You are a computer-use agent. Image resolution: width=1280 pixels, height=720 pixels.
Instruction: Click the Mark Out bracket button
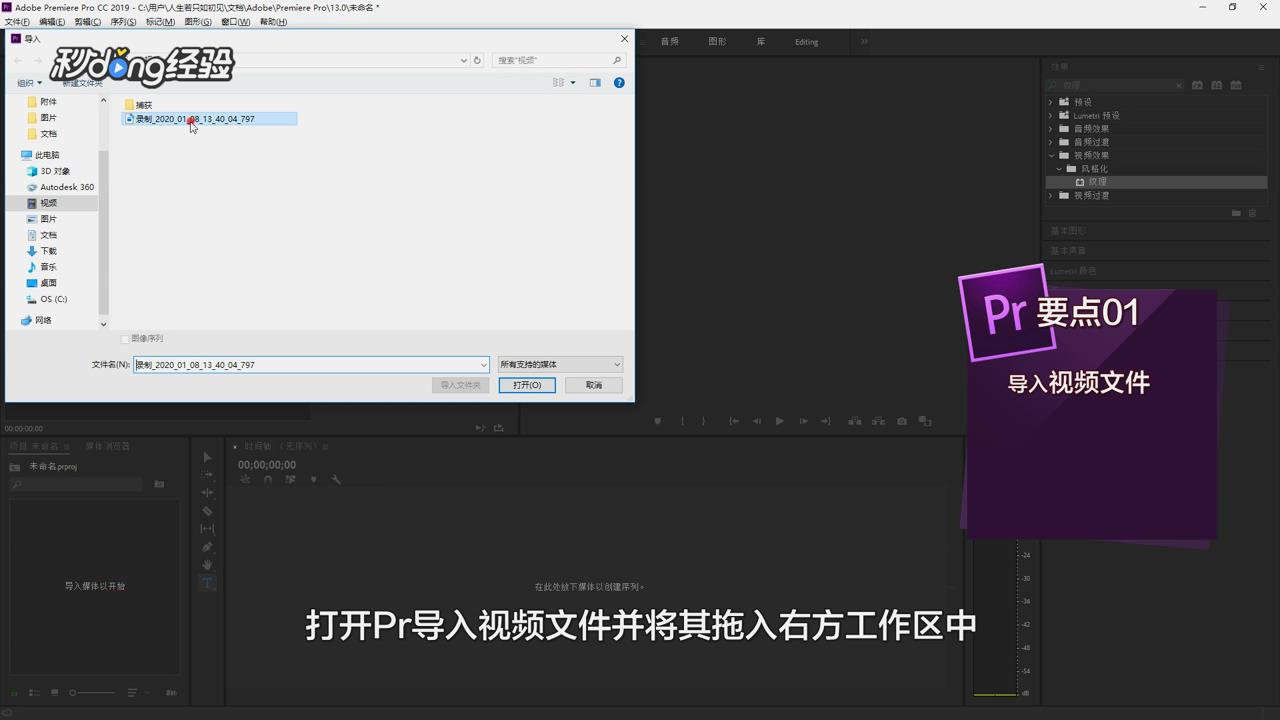pyautogui.click(x=703, y=421)
